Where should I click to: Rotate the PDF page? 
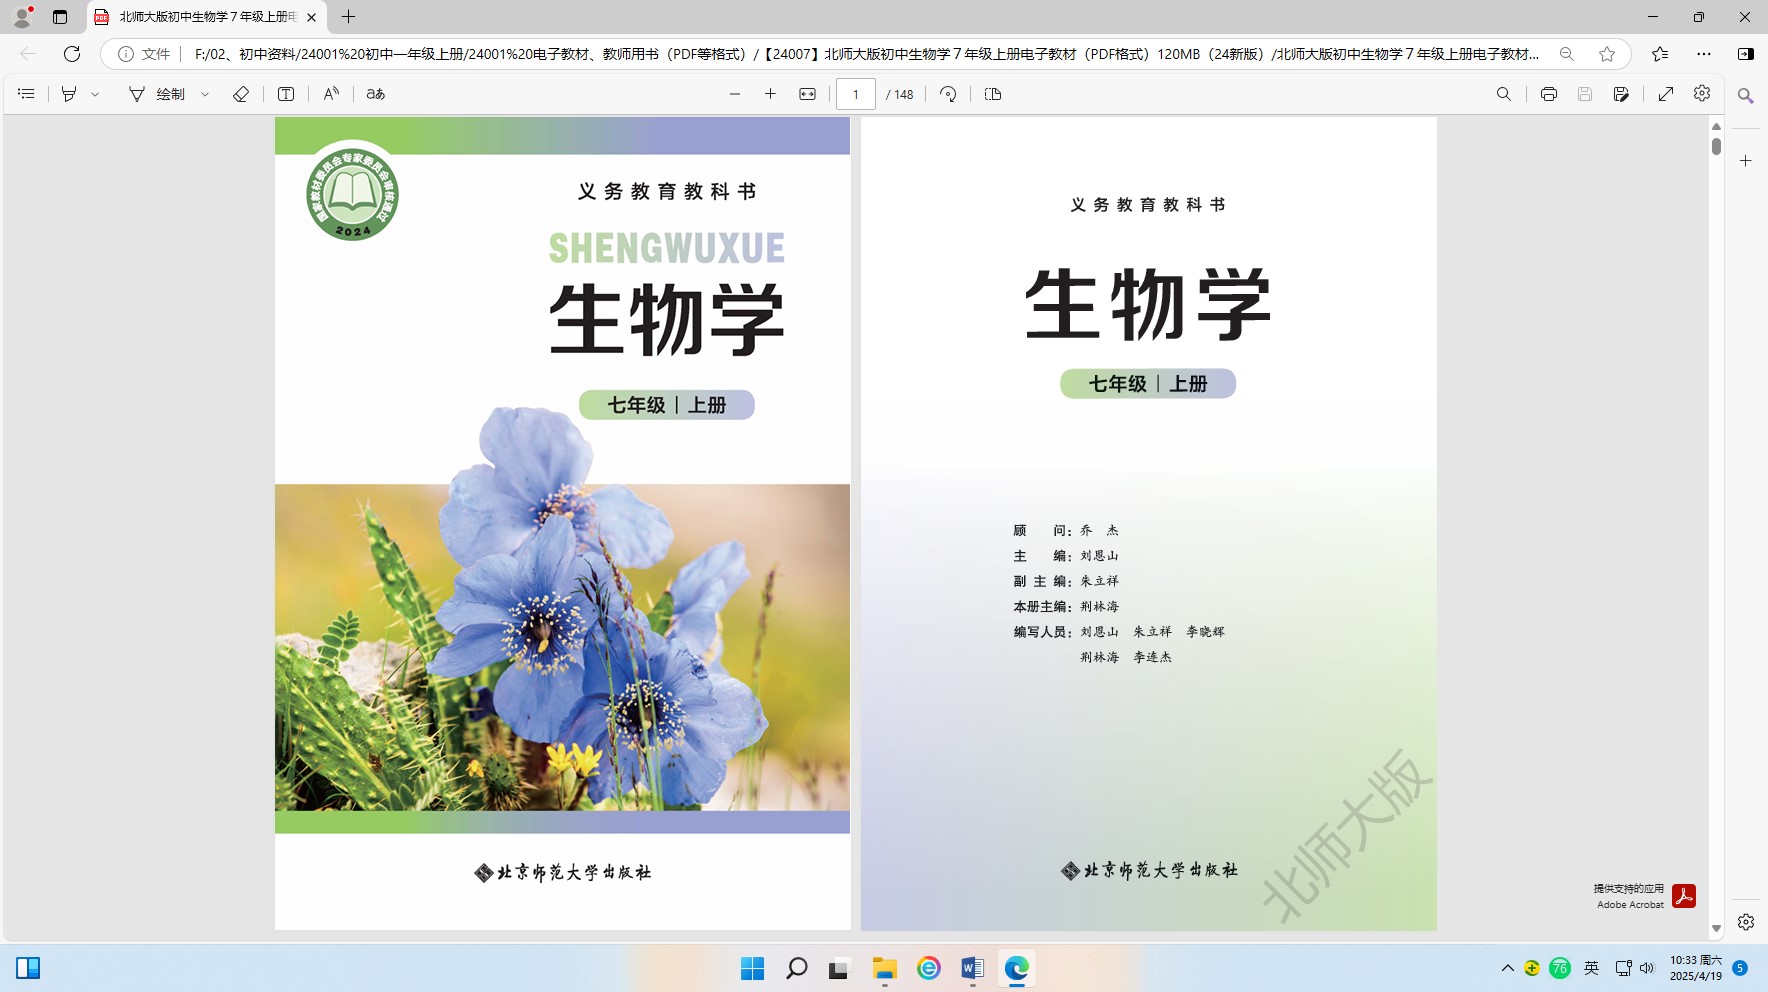tap(948, 94)
